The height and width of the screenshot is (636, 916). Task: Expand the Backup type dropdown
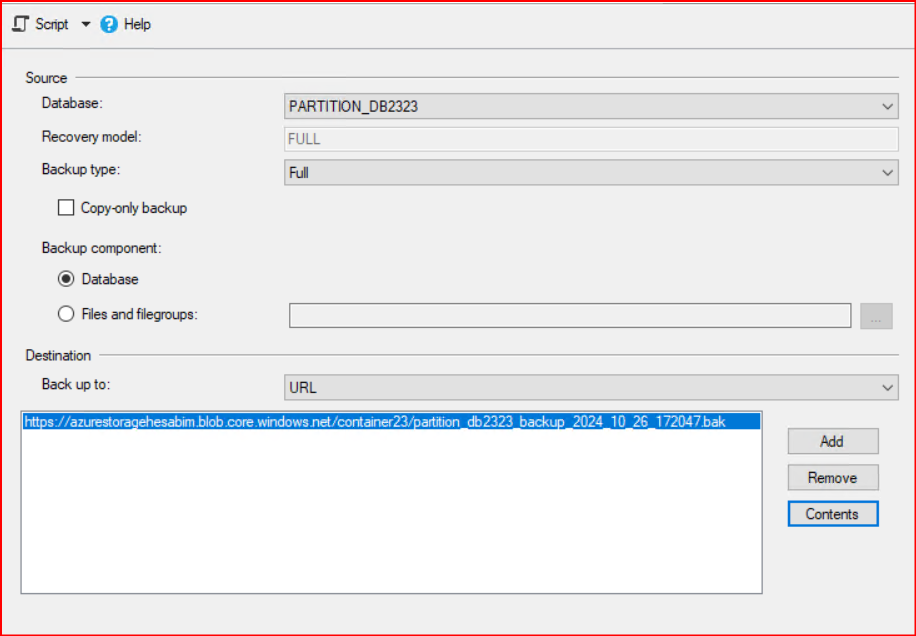pos(591,173)
